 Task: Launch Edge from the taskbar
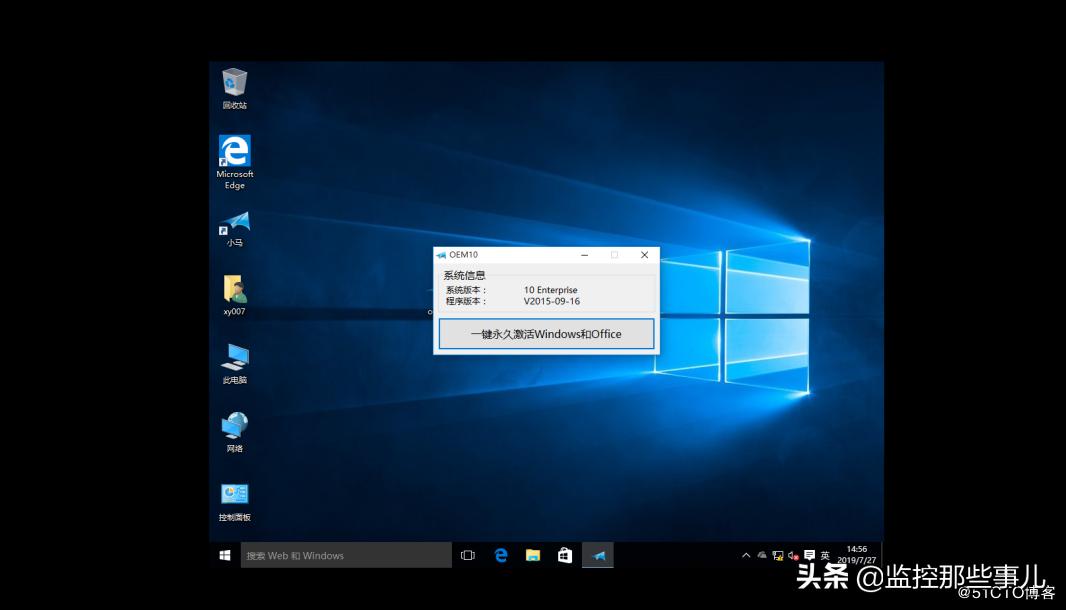[500, 555]
